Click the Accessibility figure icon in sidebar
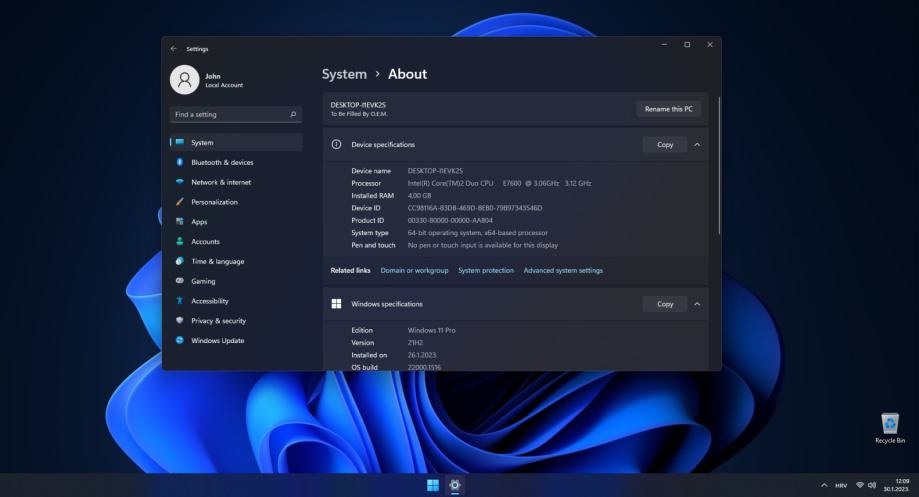This screenshot has width=919, height=497. point(180,301)
